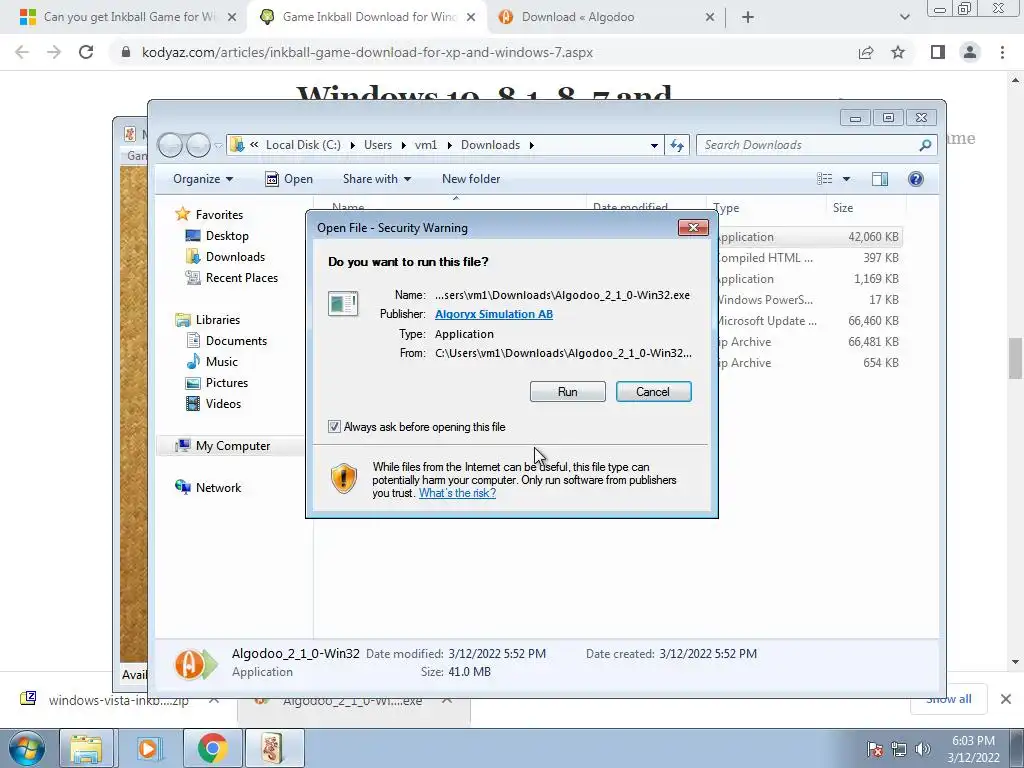Go forward in Explorer navigation
The width and height of the screenshot is (1024, 768).
pos(198,145)
